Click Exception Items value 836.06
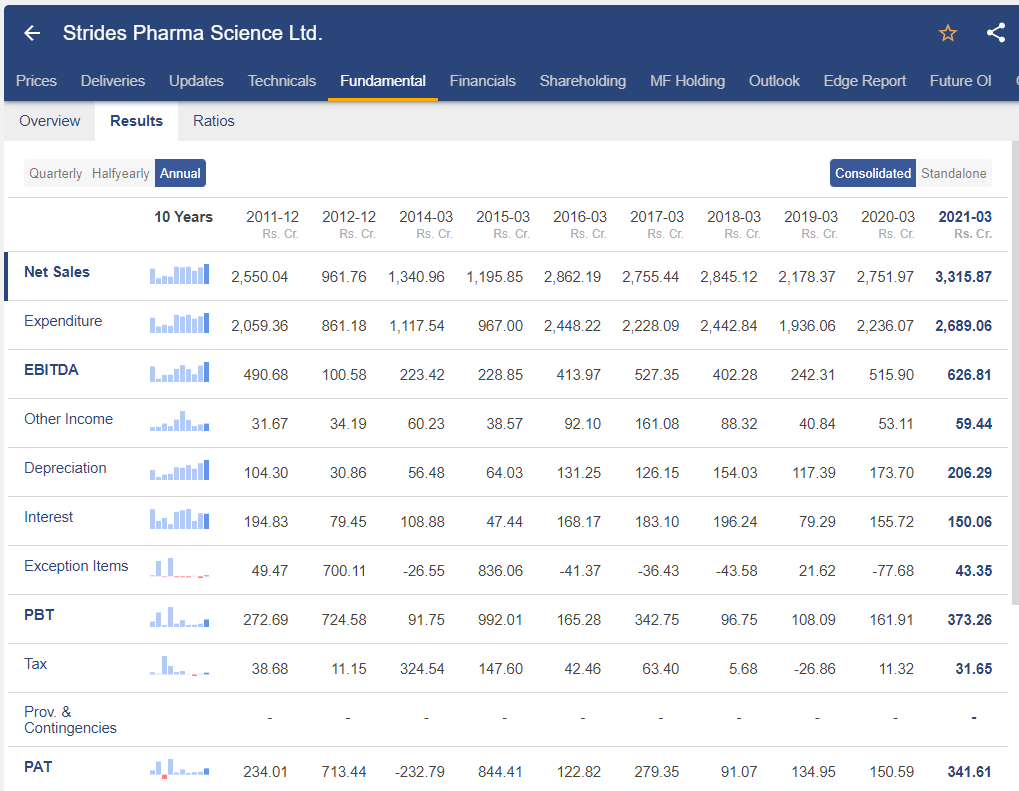The width and height of the screenshot is (1019, 791). (x=500, y=571)
